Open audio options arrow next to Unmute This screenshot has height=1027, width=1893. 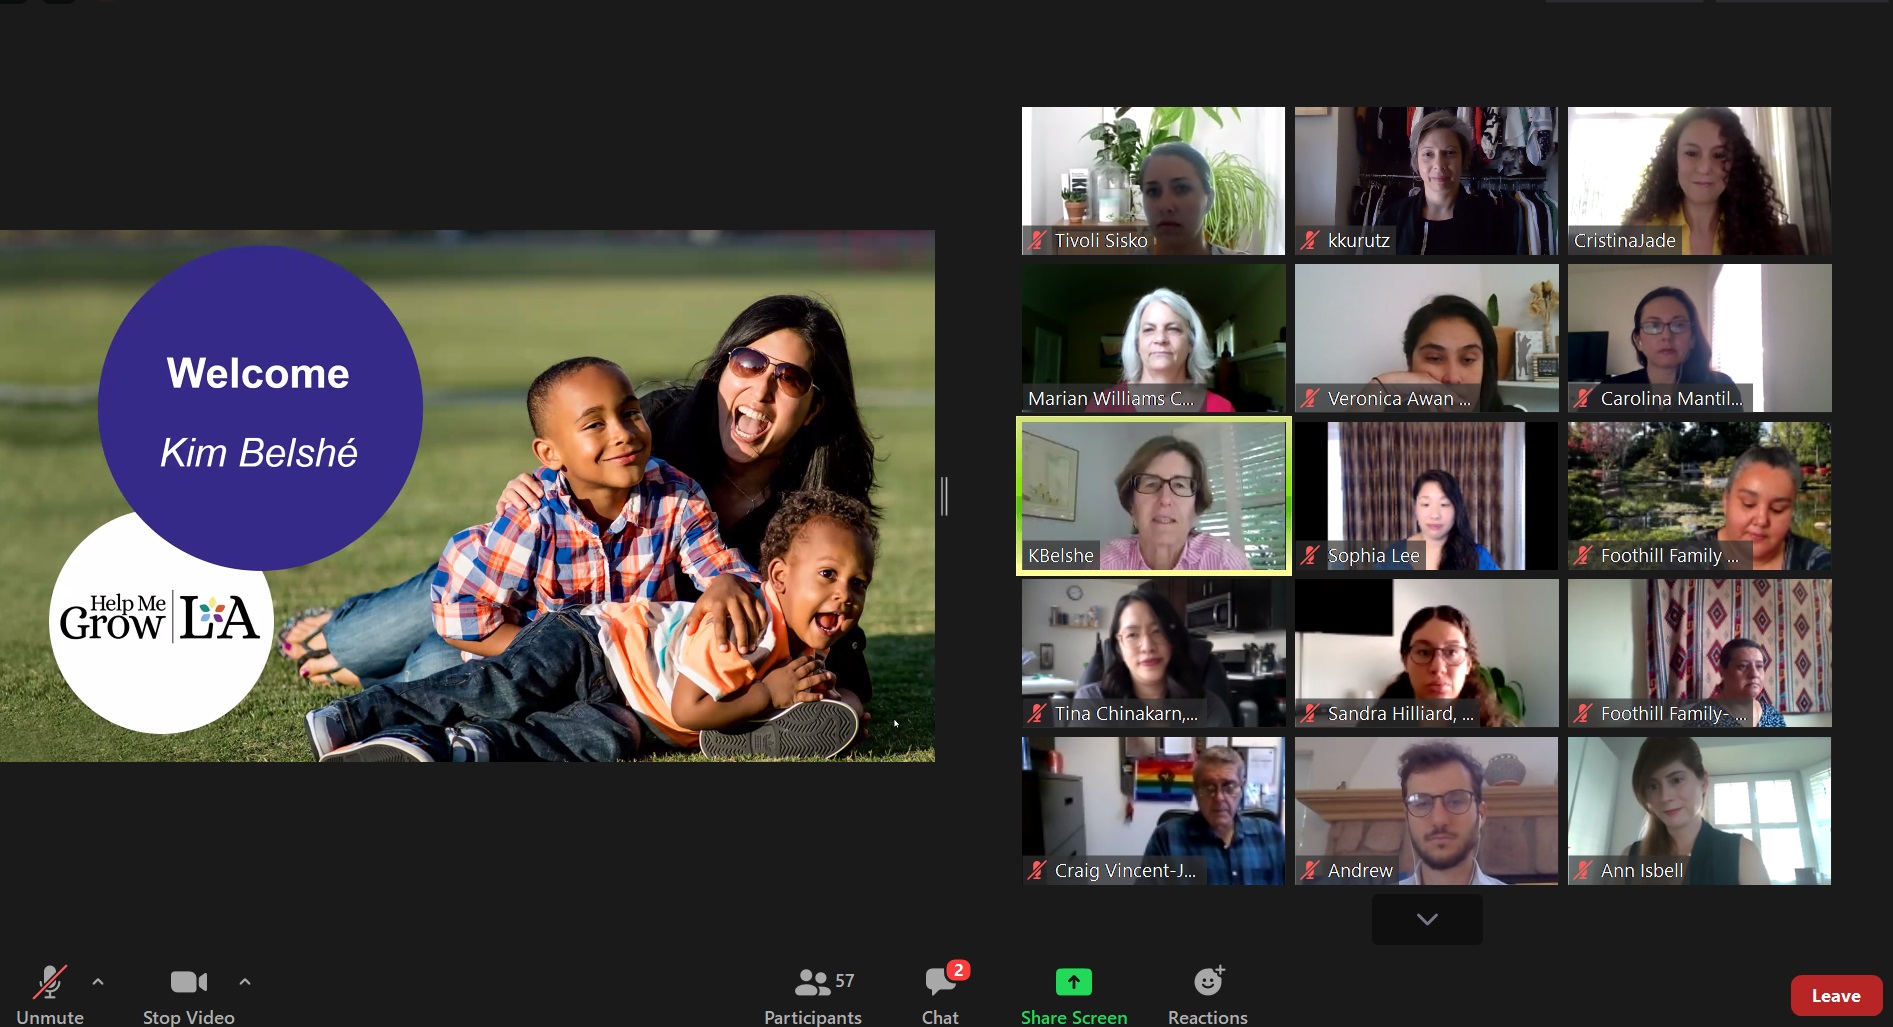click(x=98, y=982)
